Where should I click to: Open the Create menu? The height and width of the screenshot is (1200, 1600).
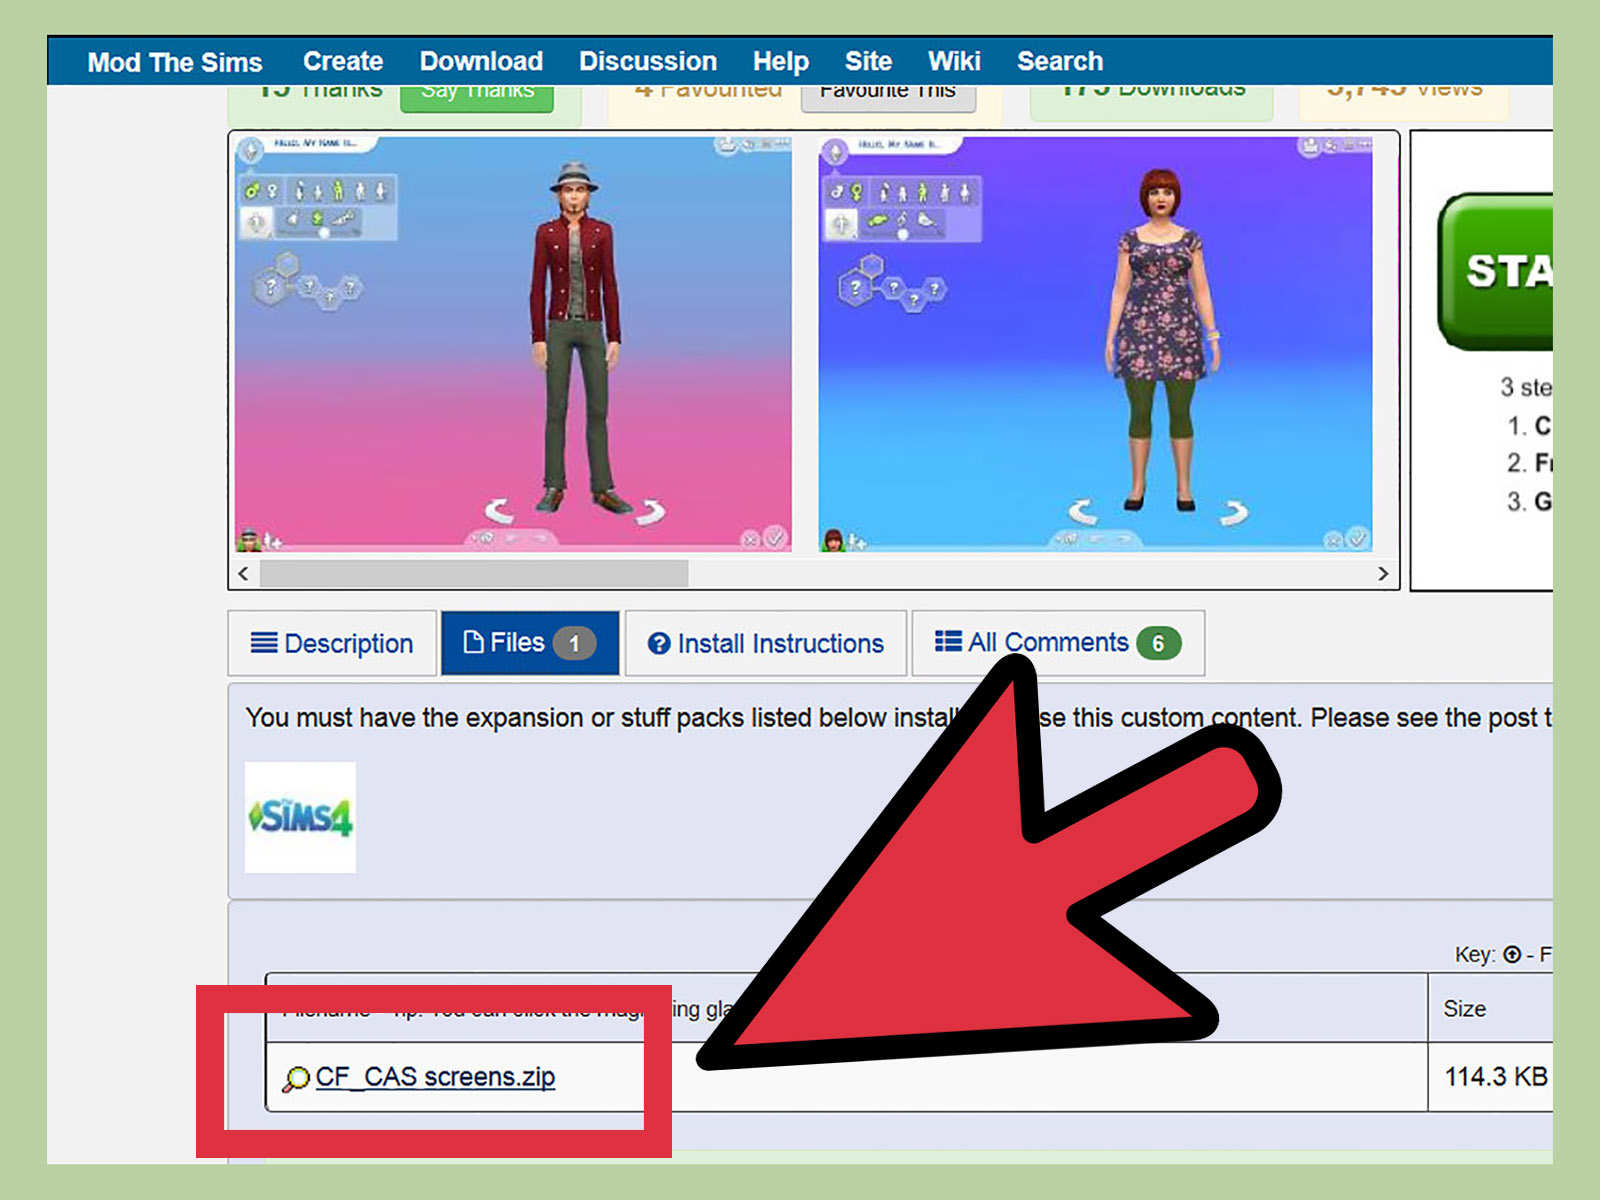tap(343, 62)
